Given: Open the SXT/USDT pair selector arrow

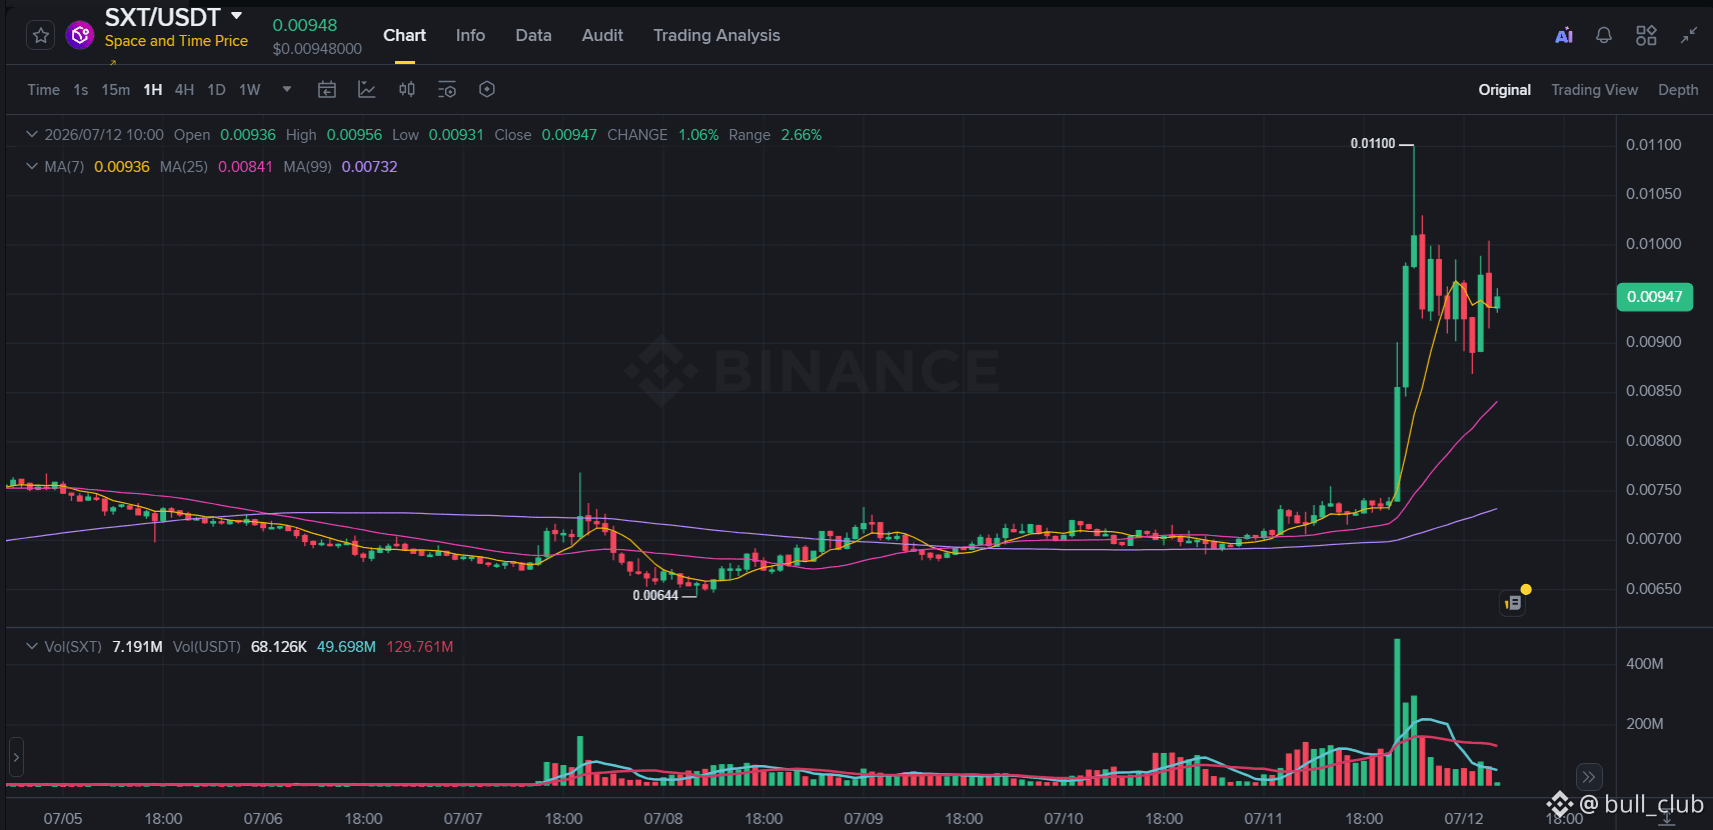Looking at the screenshot, I should pos(237,16).
